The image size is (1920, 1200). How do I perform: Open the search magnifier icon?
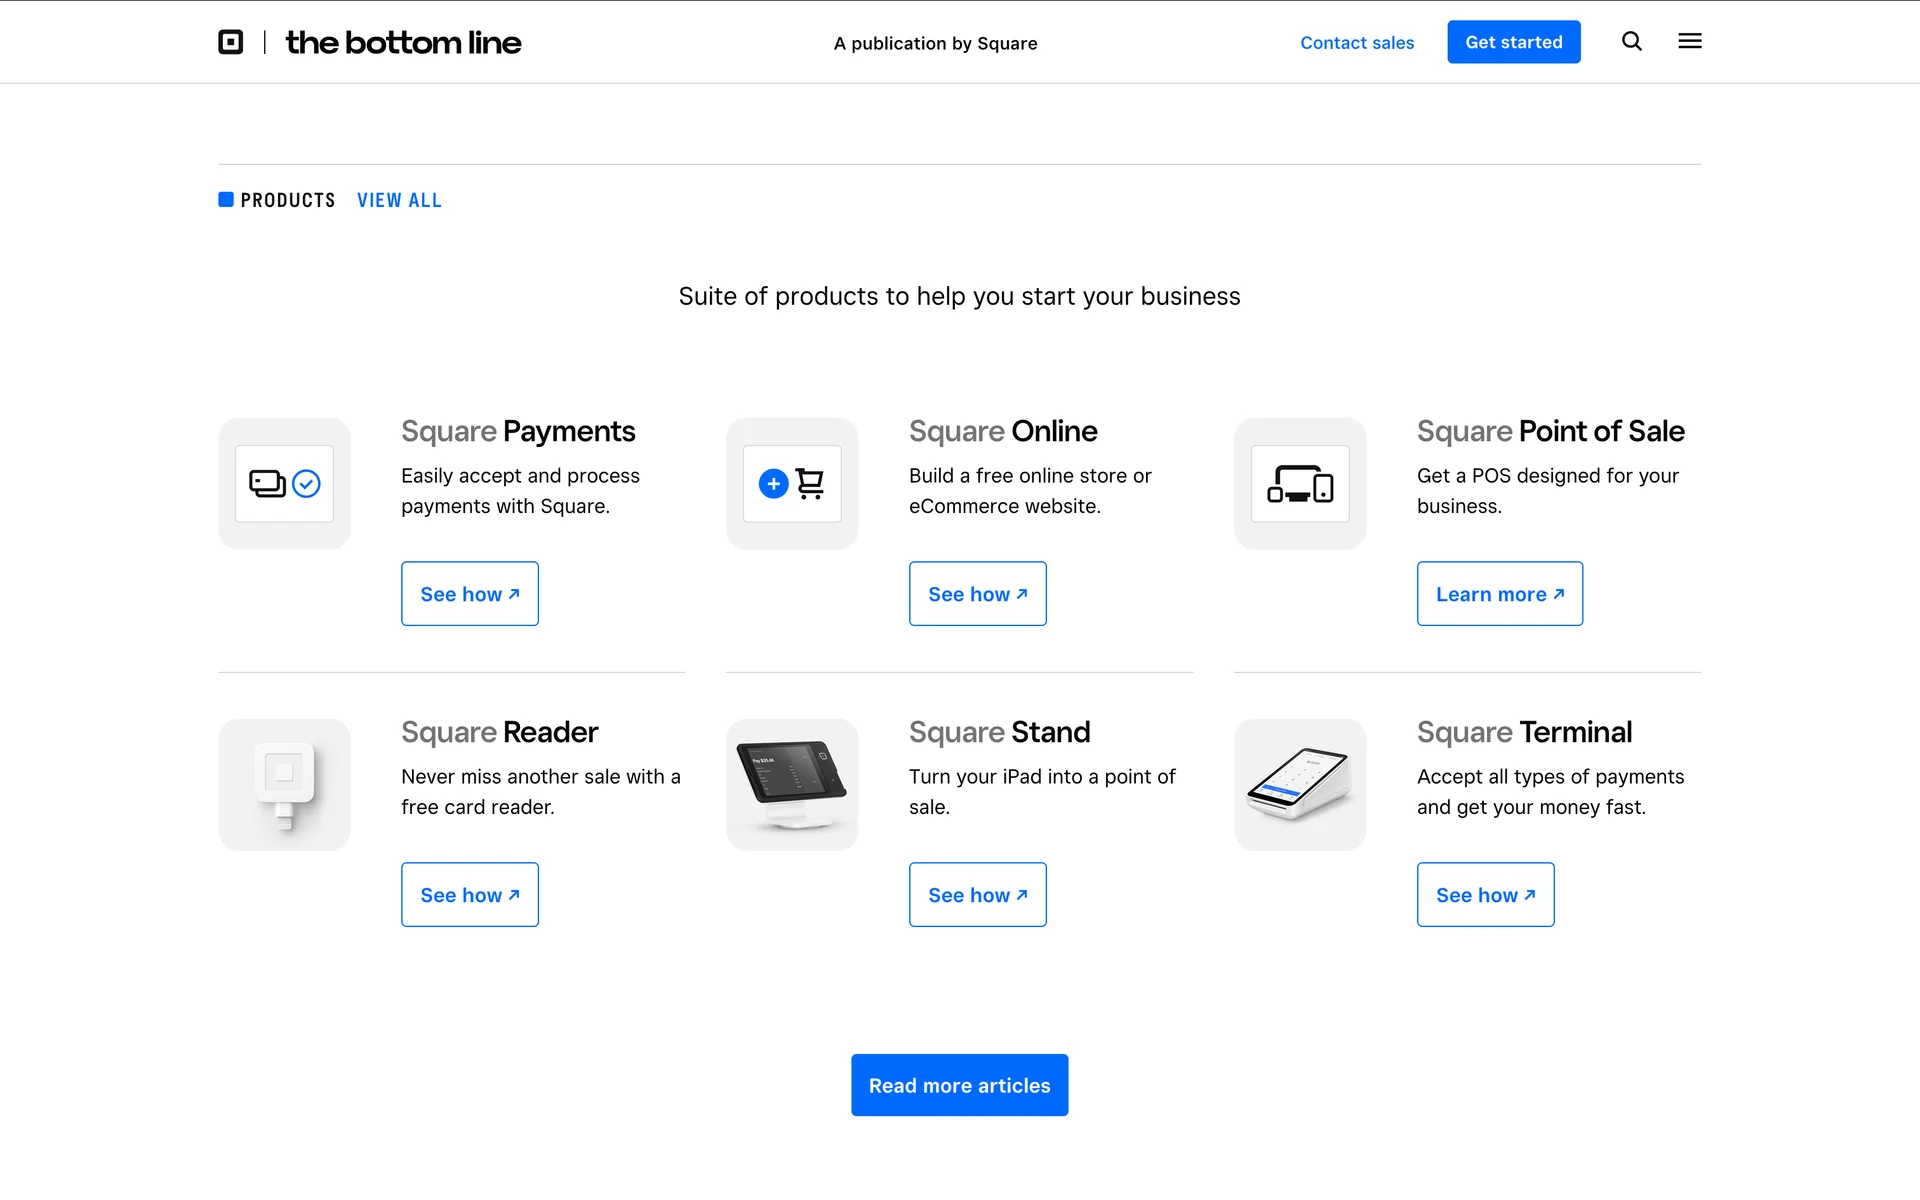(x=1632, y=41)
